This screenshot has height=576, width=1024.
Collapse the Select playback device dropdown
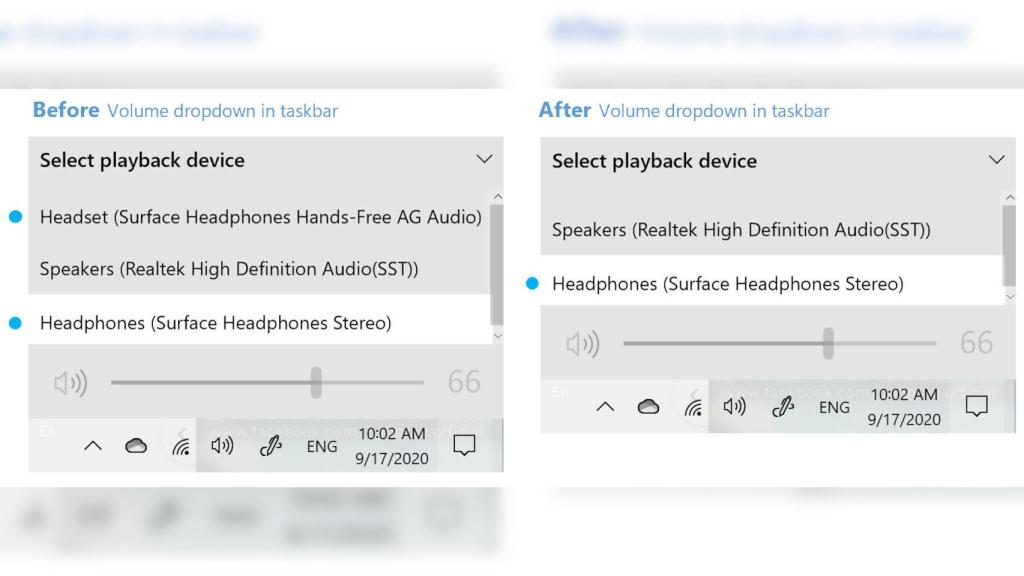[x=484, y=158]
